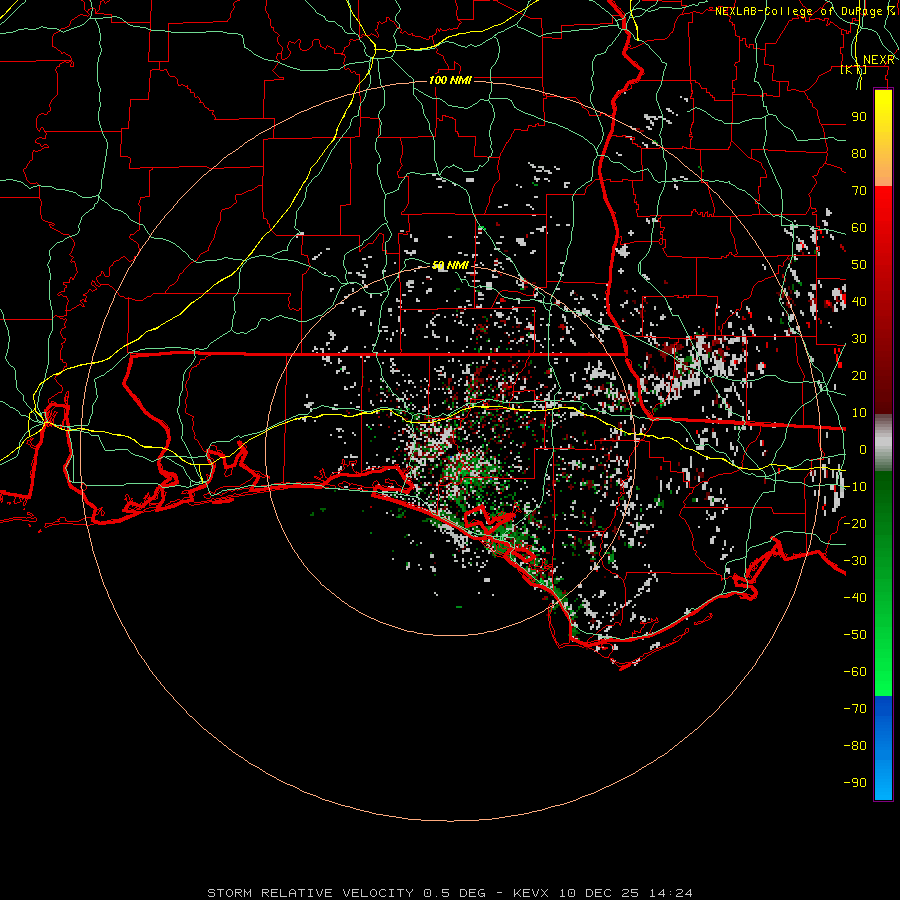Click the 30 value on the velocity scale
The image size is (900, 900).
(859, 339)
